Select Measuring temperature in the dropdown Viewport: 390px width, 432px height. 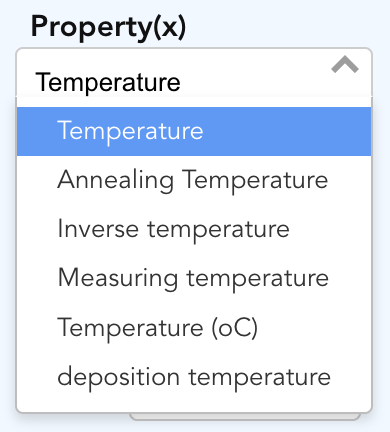click(194, 279)
